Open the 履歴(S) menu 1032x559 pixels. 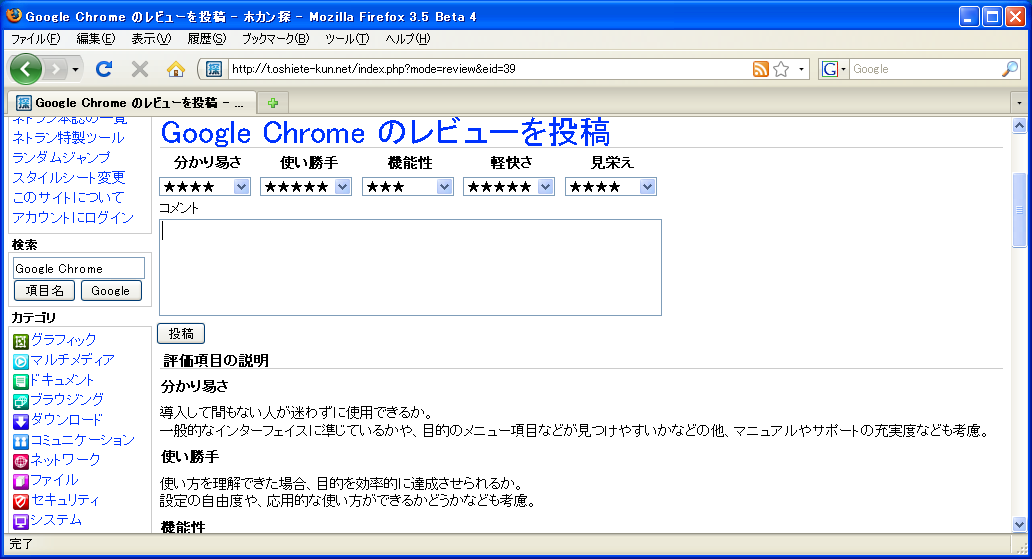pos(206,39)
